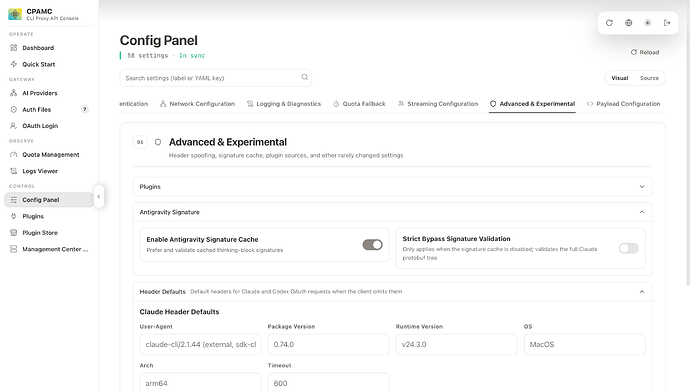Enable Strict Bypass Signature Validation
This screenshot has width=690, height=392.
pyautogui.click(x=628, y=248)
